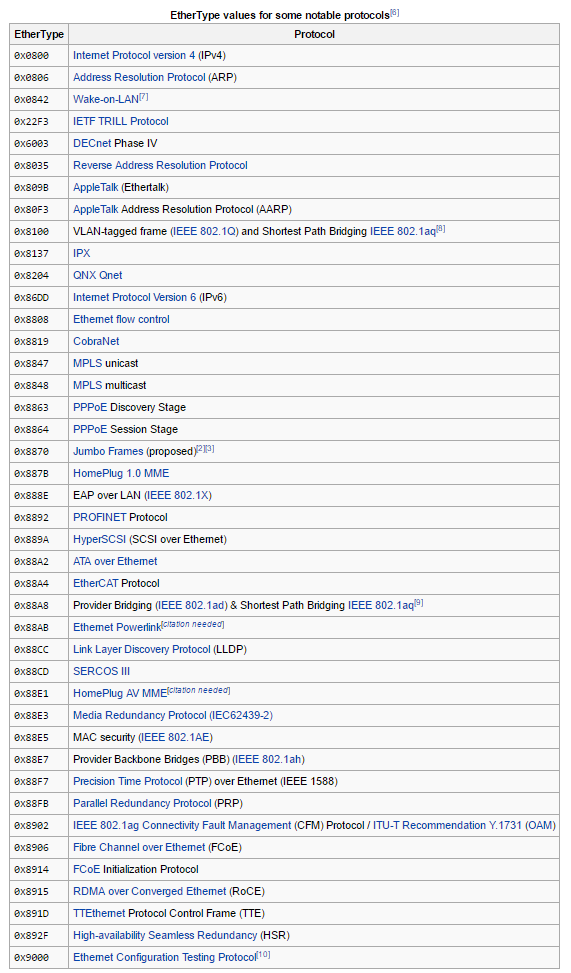Follow the SERCOS III link
The image size is (571, 973).
[101, 671]
